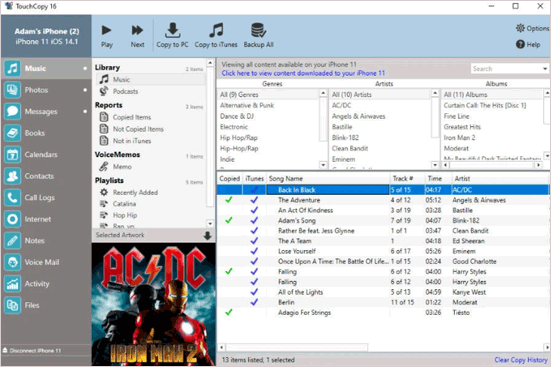Click Clear Copy History link
This screenshot has height=367, width=551.
tap(521, 360)
